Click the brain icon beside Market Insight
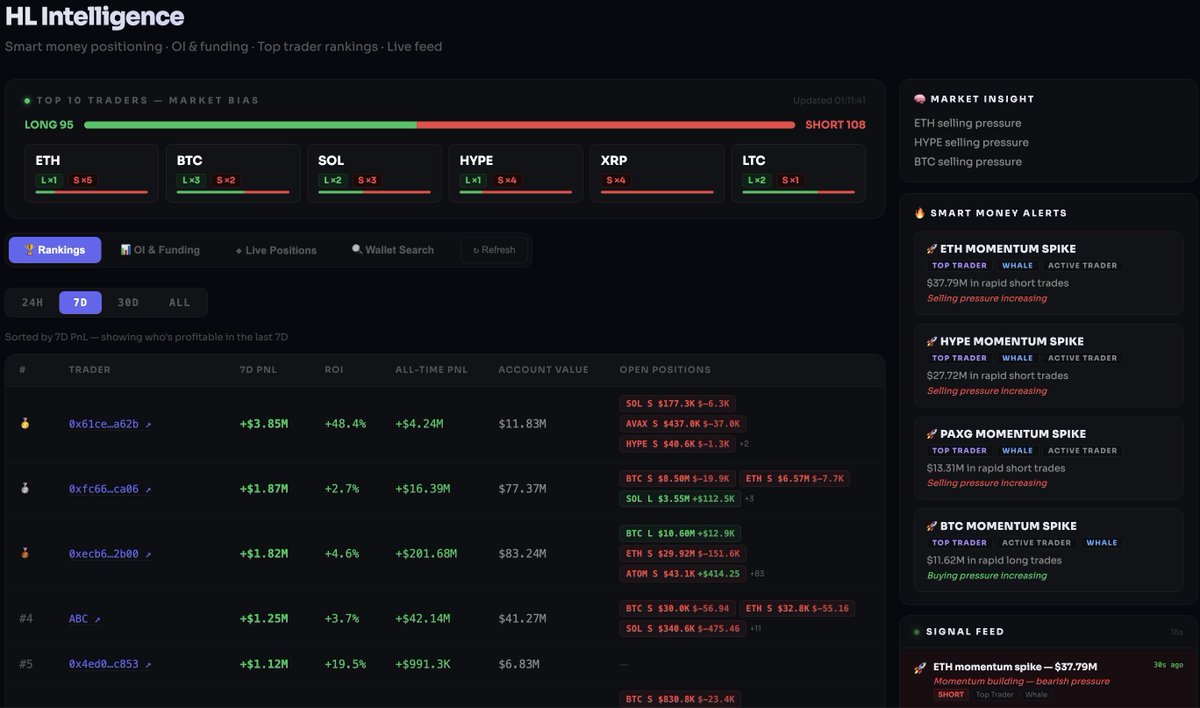The height and width of the screenshot is (708, 1200). [920, 99]
